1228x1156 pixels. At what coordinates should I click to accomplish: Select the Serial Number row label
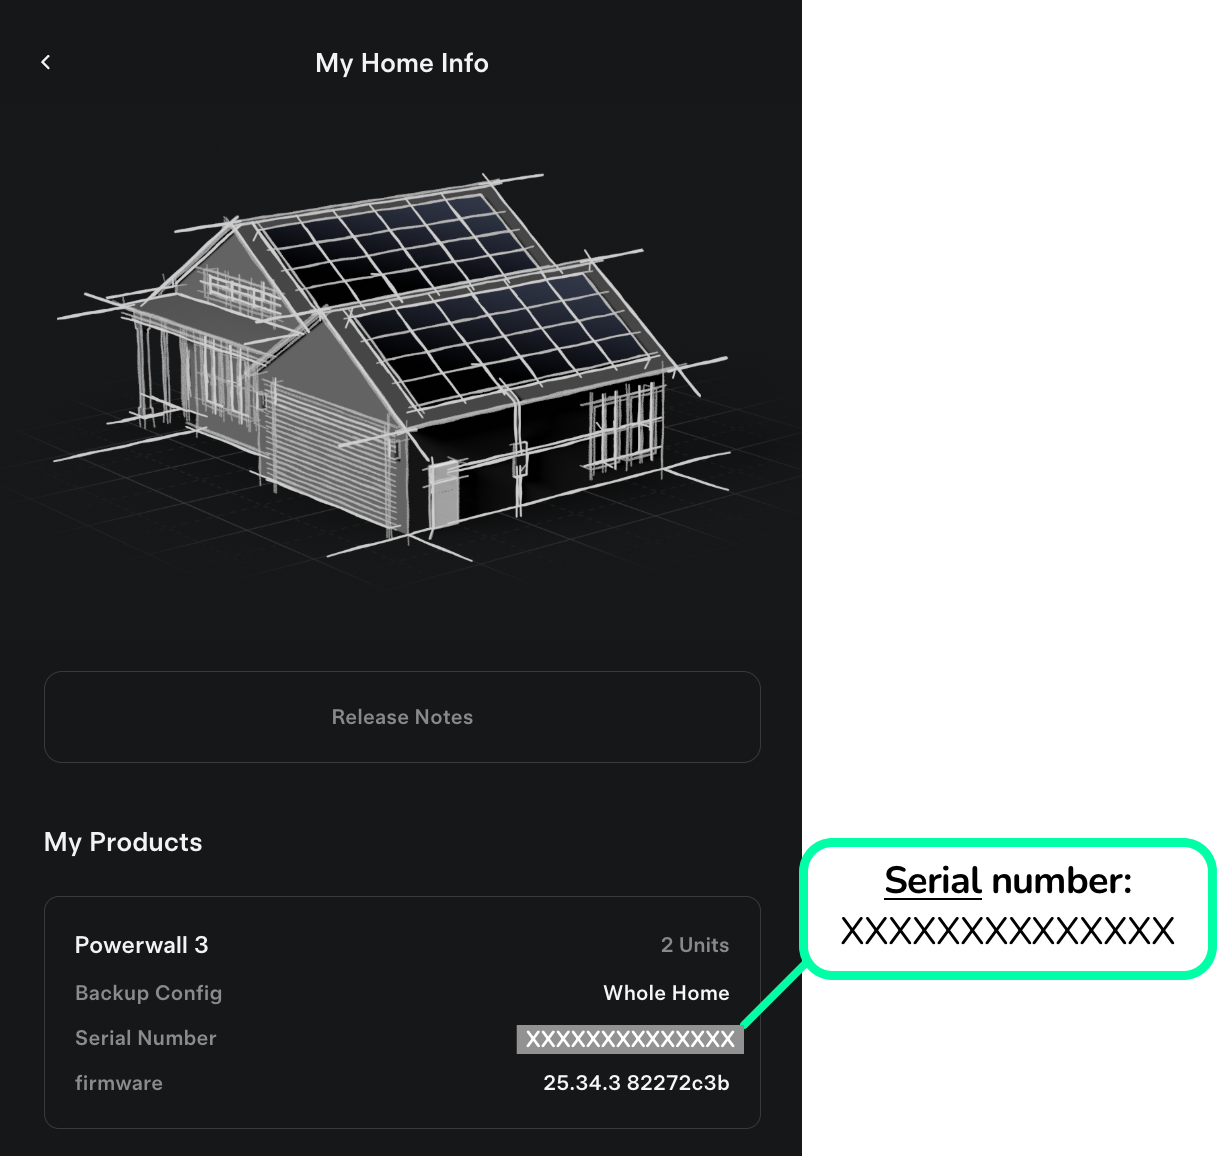[146, 1038]
